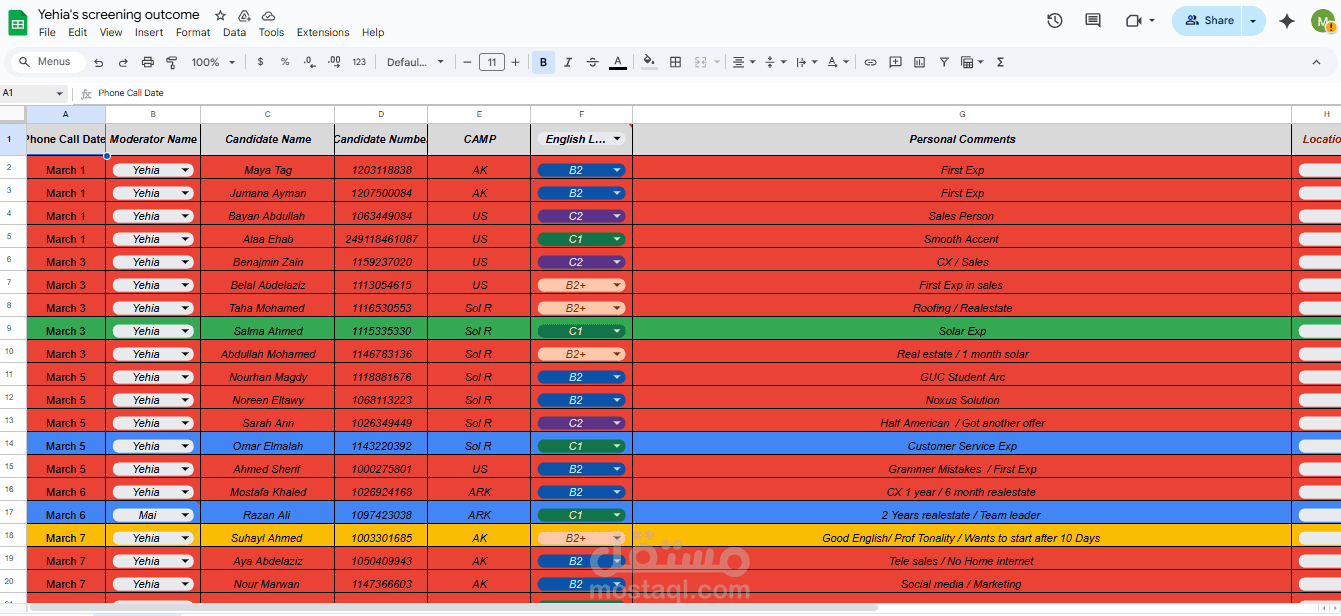Insert a chart using toolbar icon

919,62
